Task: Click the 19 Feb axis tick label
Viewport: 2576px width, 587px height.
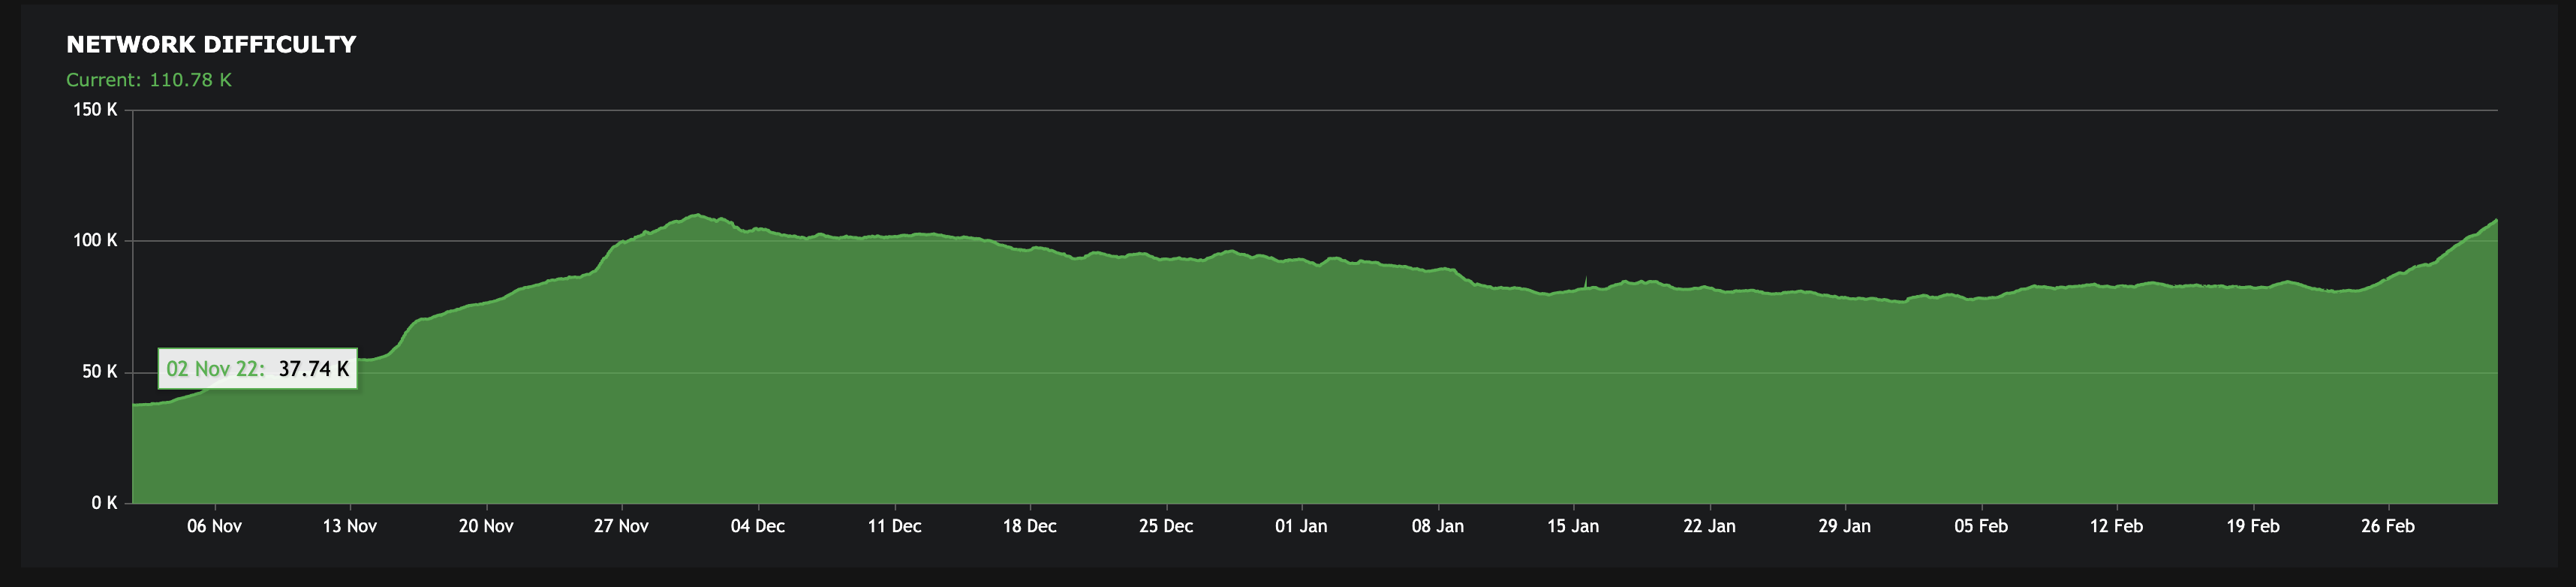Action: pos(2253,526)
